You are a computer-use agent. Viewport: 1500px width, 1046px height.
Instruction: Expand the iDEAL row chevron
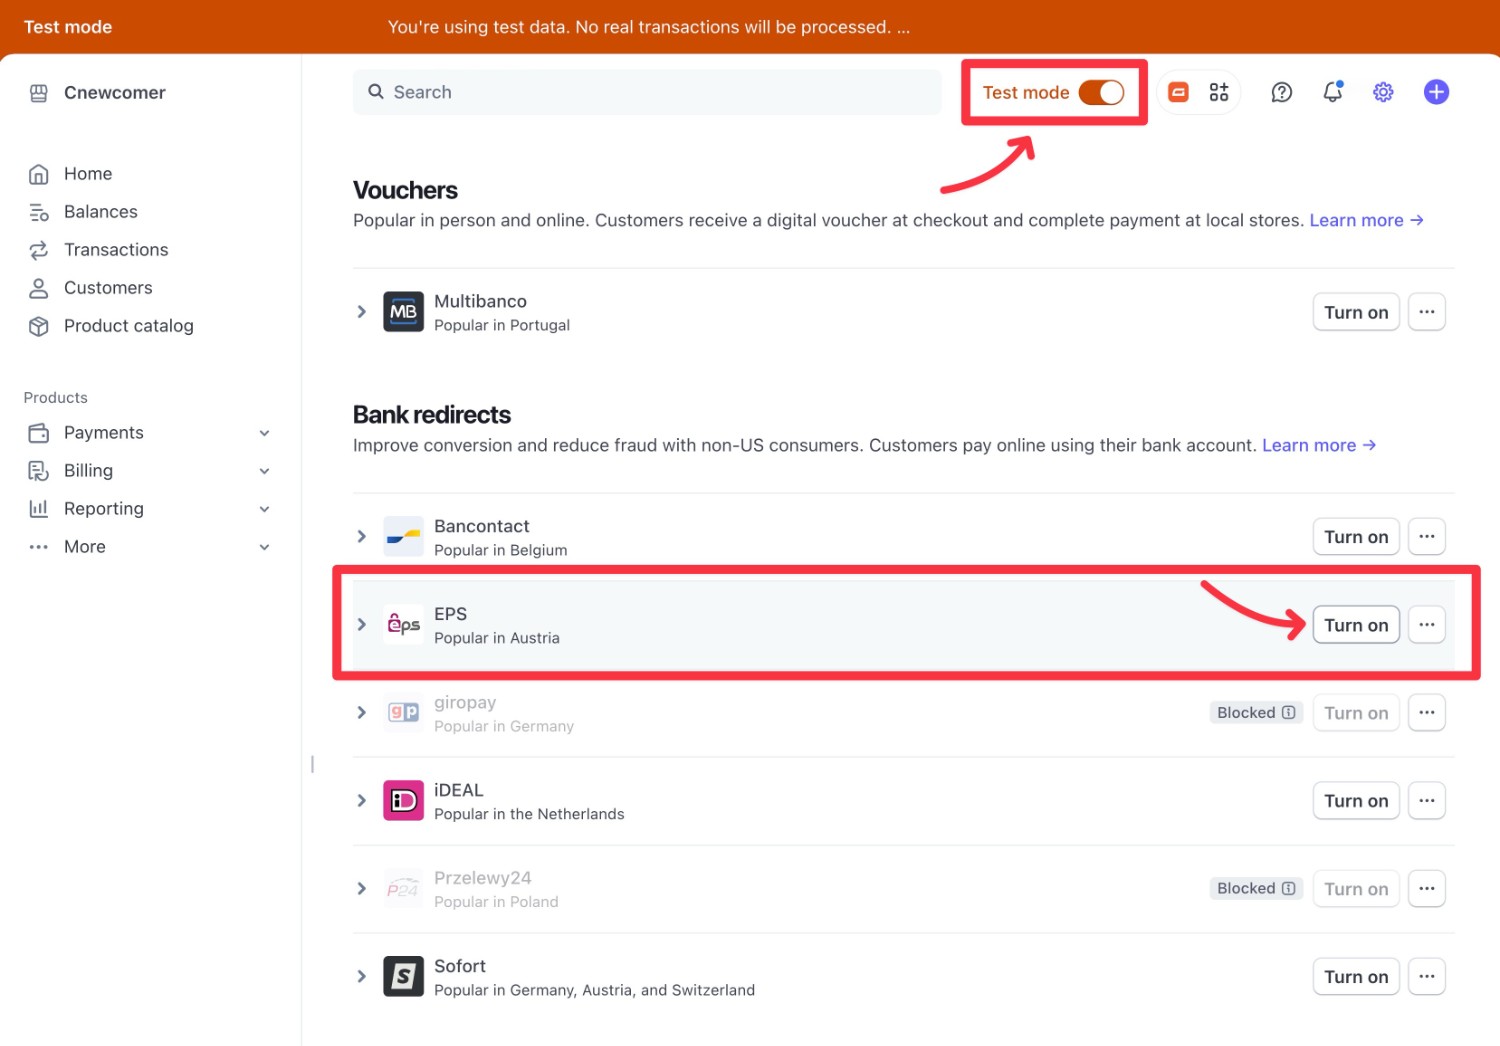coord(362,801)
